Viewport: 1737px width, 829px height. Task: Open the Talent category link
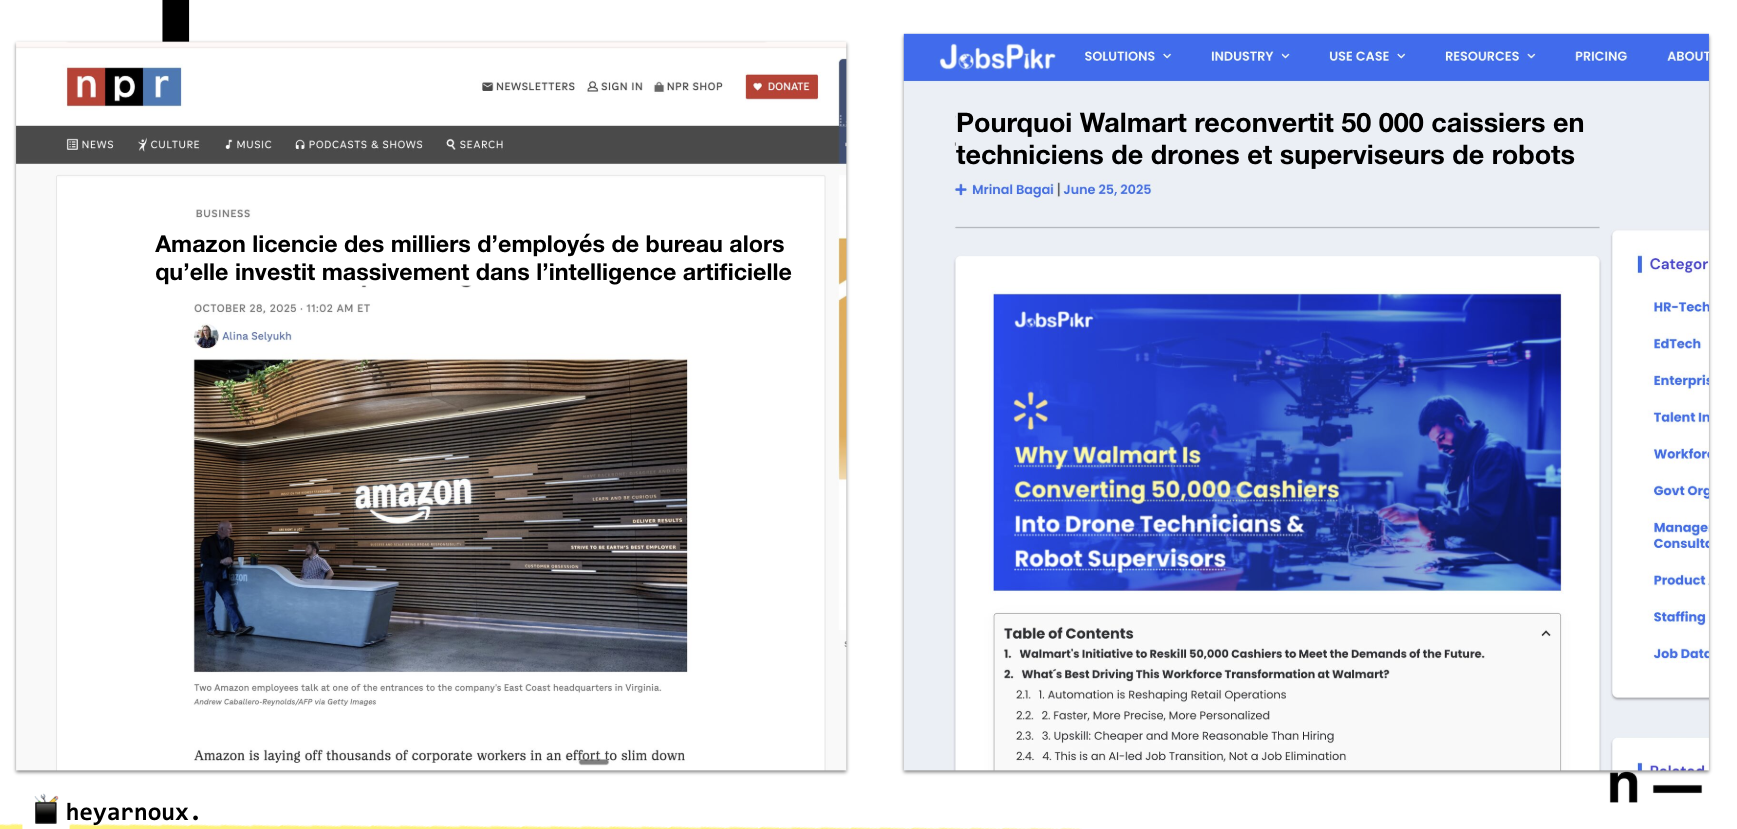tap(1681, 418)
